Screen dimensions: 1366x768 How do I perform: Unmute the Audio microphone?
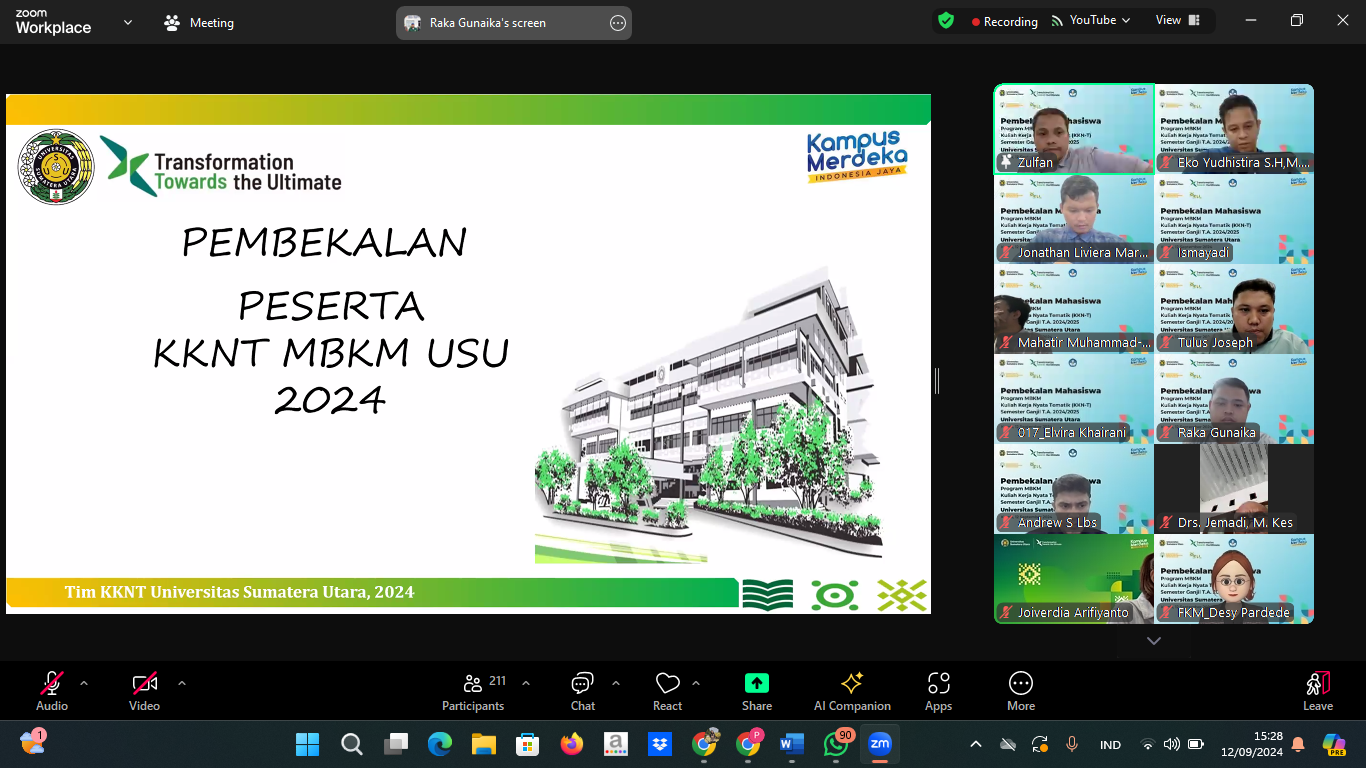coord(52,692)
